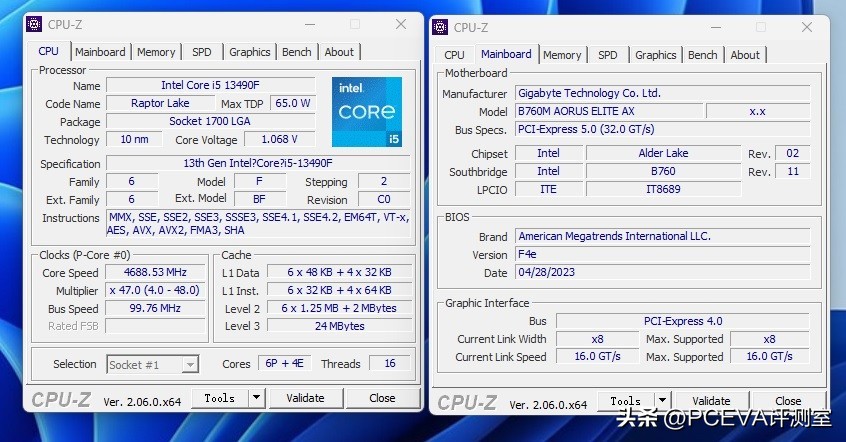Select Mainboard tab in right window
This screenshot has height=442, width=846.
click(506, 54)
